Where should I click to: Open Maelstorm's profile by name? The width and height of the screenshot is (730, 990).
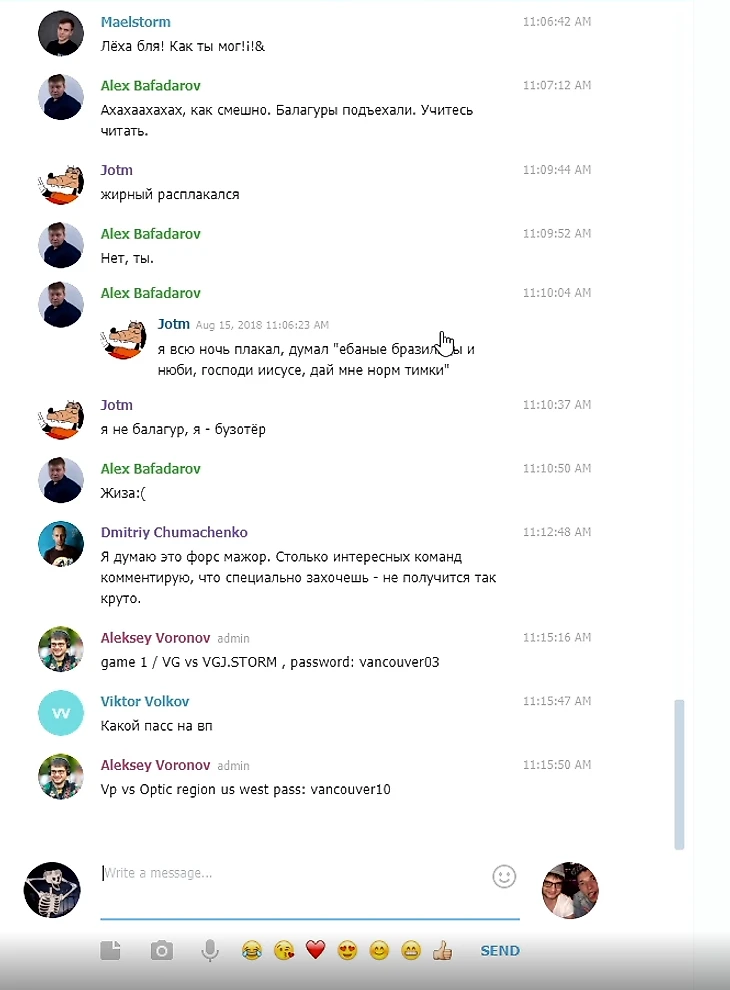136,22
